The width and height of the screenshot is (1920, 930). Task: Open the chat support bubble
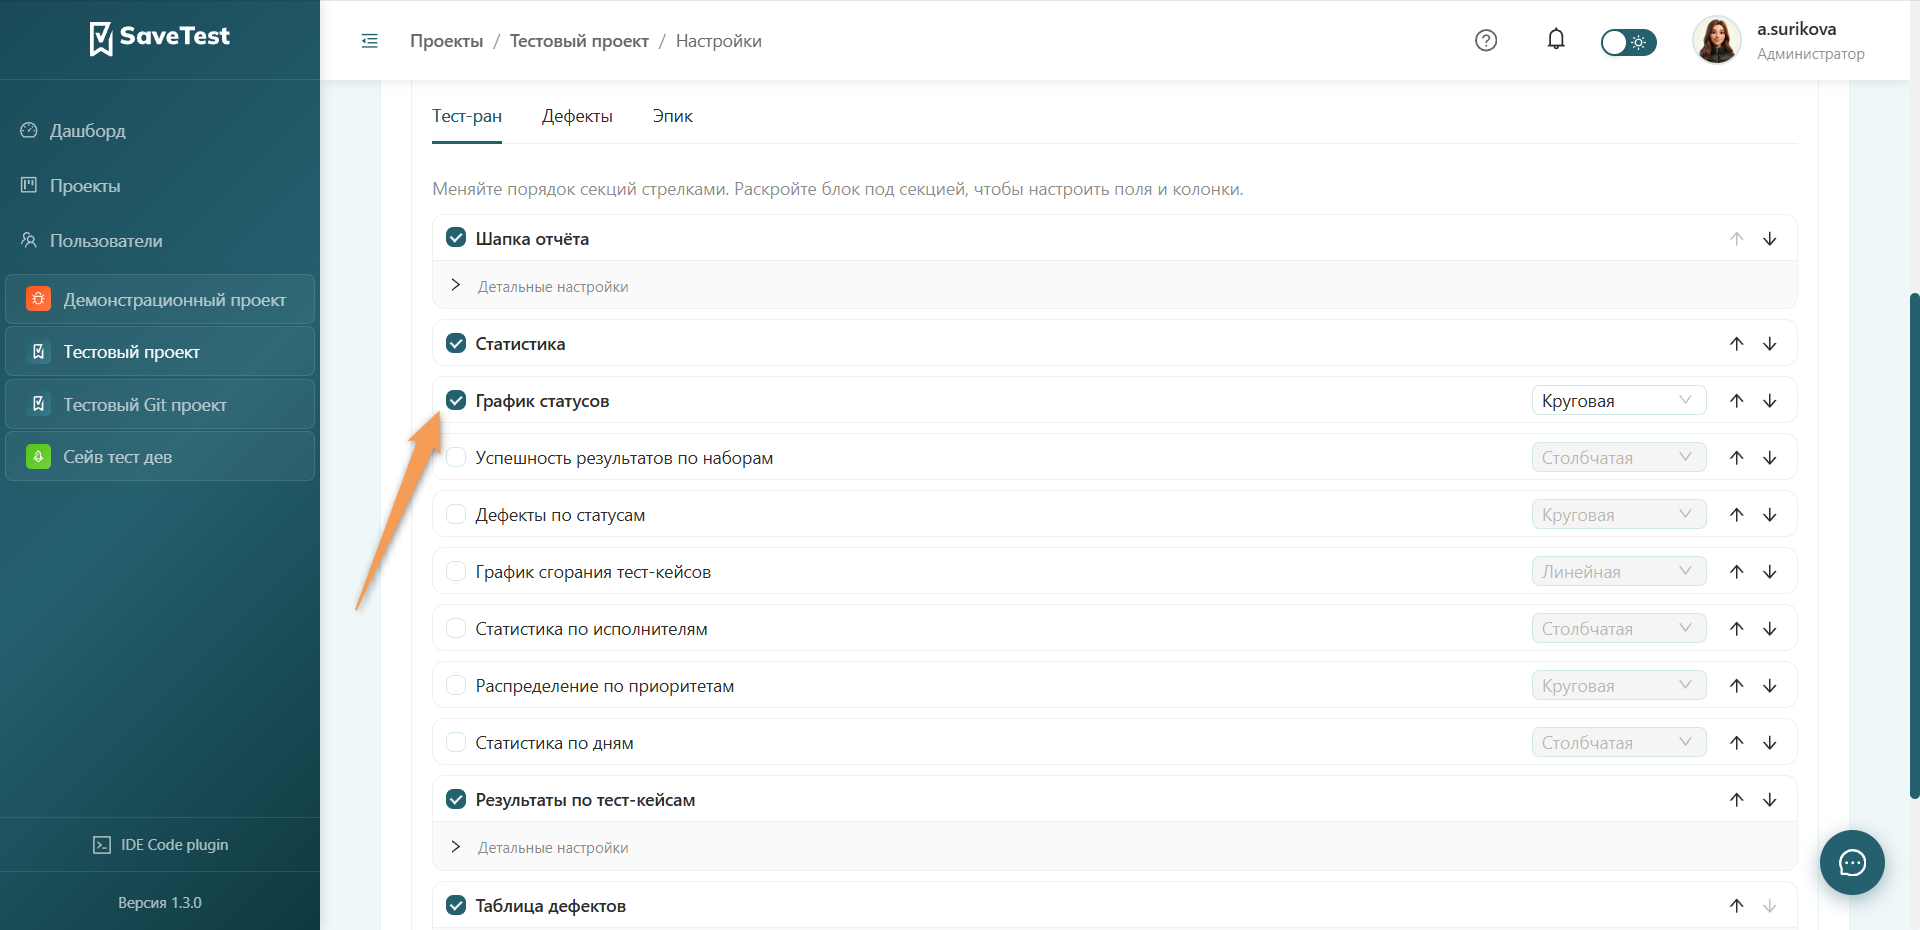tap(1852, 862)
